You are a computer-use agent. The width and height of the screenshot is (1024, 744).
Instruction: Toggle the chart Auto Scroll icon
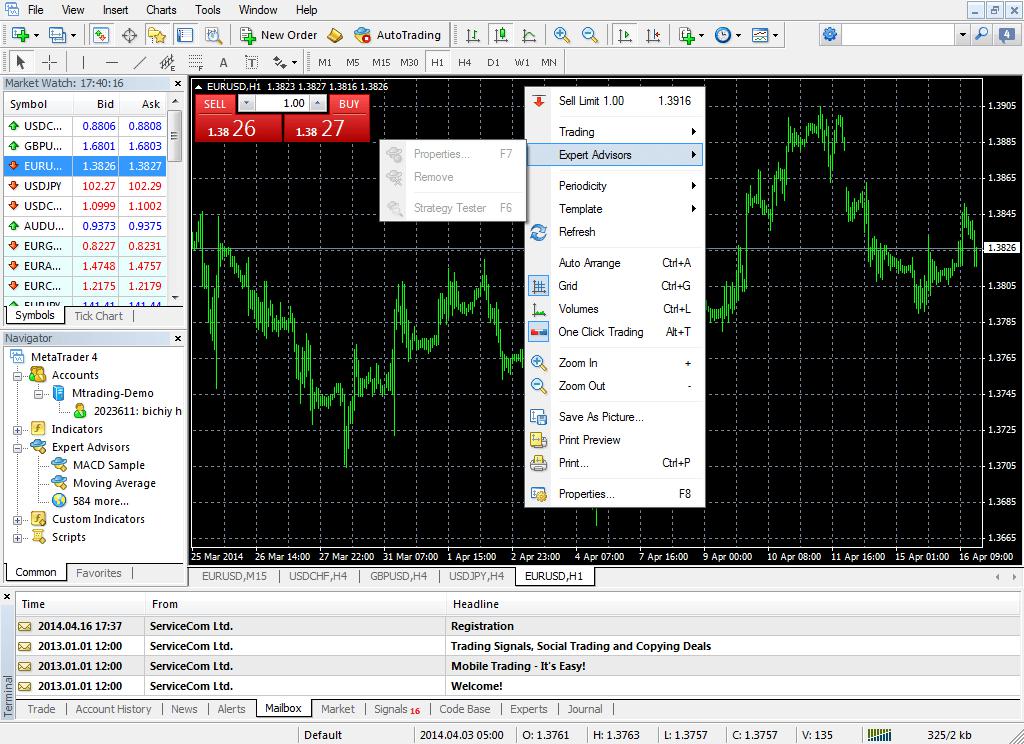click(x=624, y=35)
